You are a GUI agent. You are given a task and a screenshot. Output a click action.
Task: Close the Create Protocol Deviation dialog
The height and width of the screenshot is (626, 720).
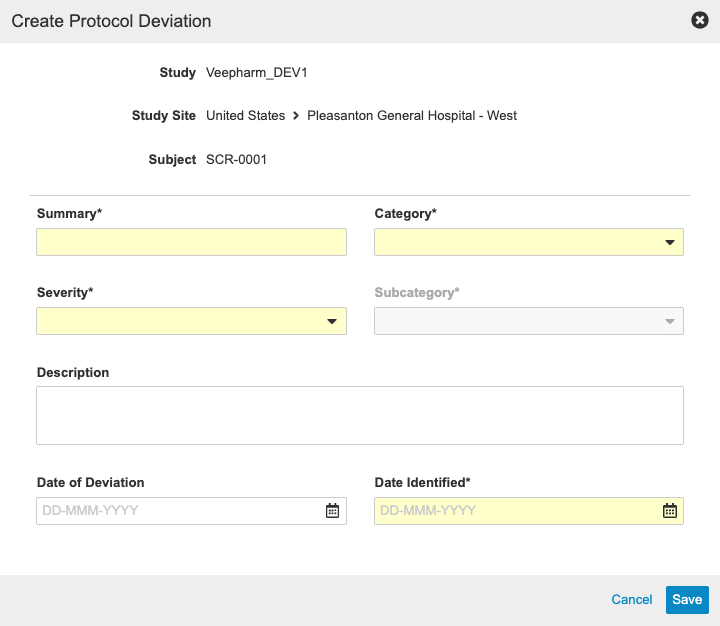coord(700,20)
